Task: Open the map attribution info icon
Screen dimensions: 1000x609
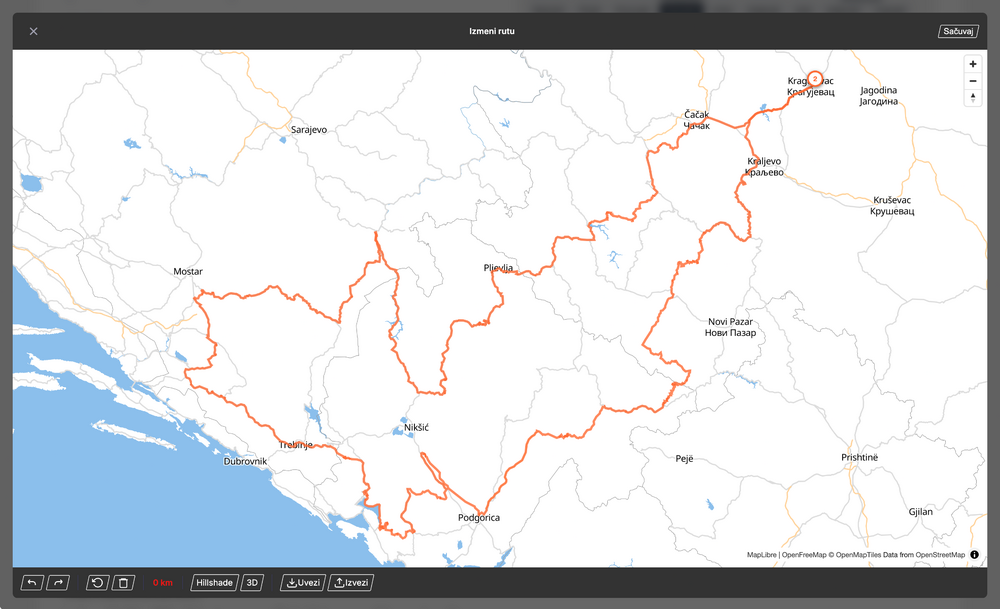Action: [x=975, y=555]
